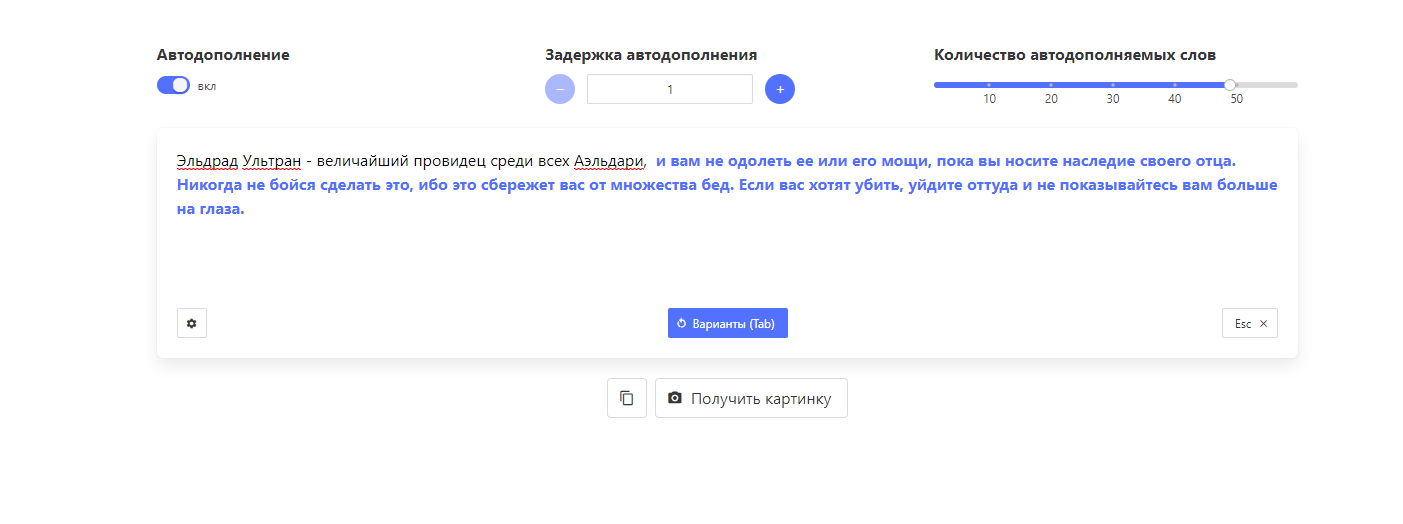Click the underlined word Аэльдари
Viewport: 1403px width, 524px height.
609,161
